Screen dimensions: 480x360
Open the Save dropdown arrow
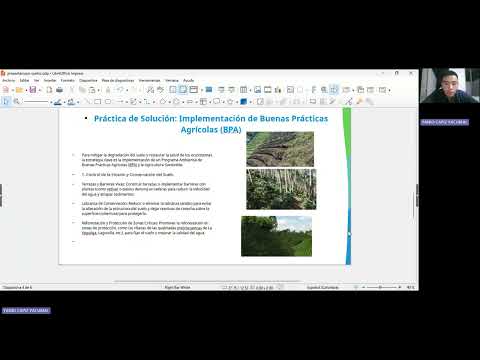click(40, 90)
